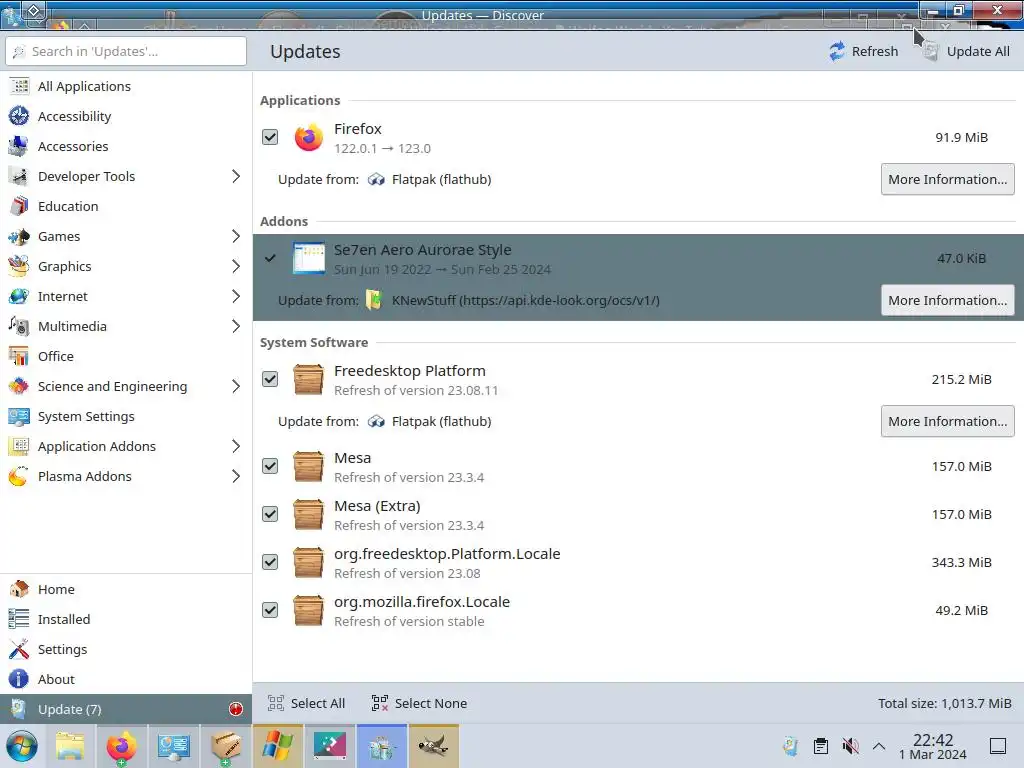
Task: Click the System Settings icon in sidebar
Action: (x=19, y=417)
